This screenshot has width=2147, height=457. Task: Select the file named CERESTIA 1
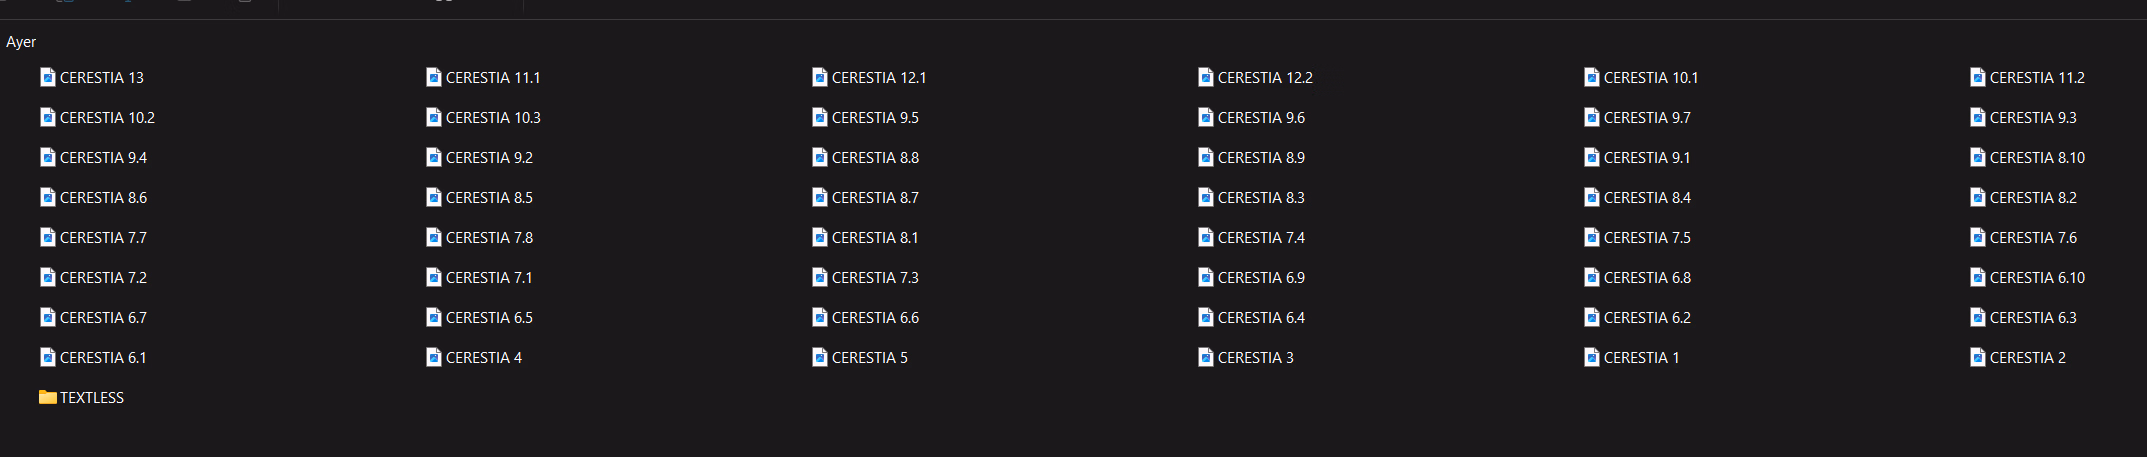(1631, 357)
